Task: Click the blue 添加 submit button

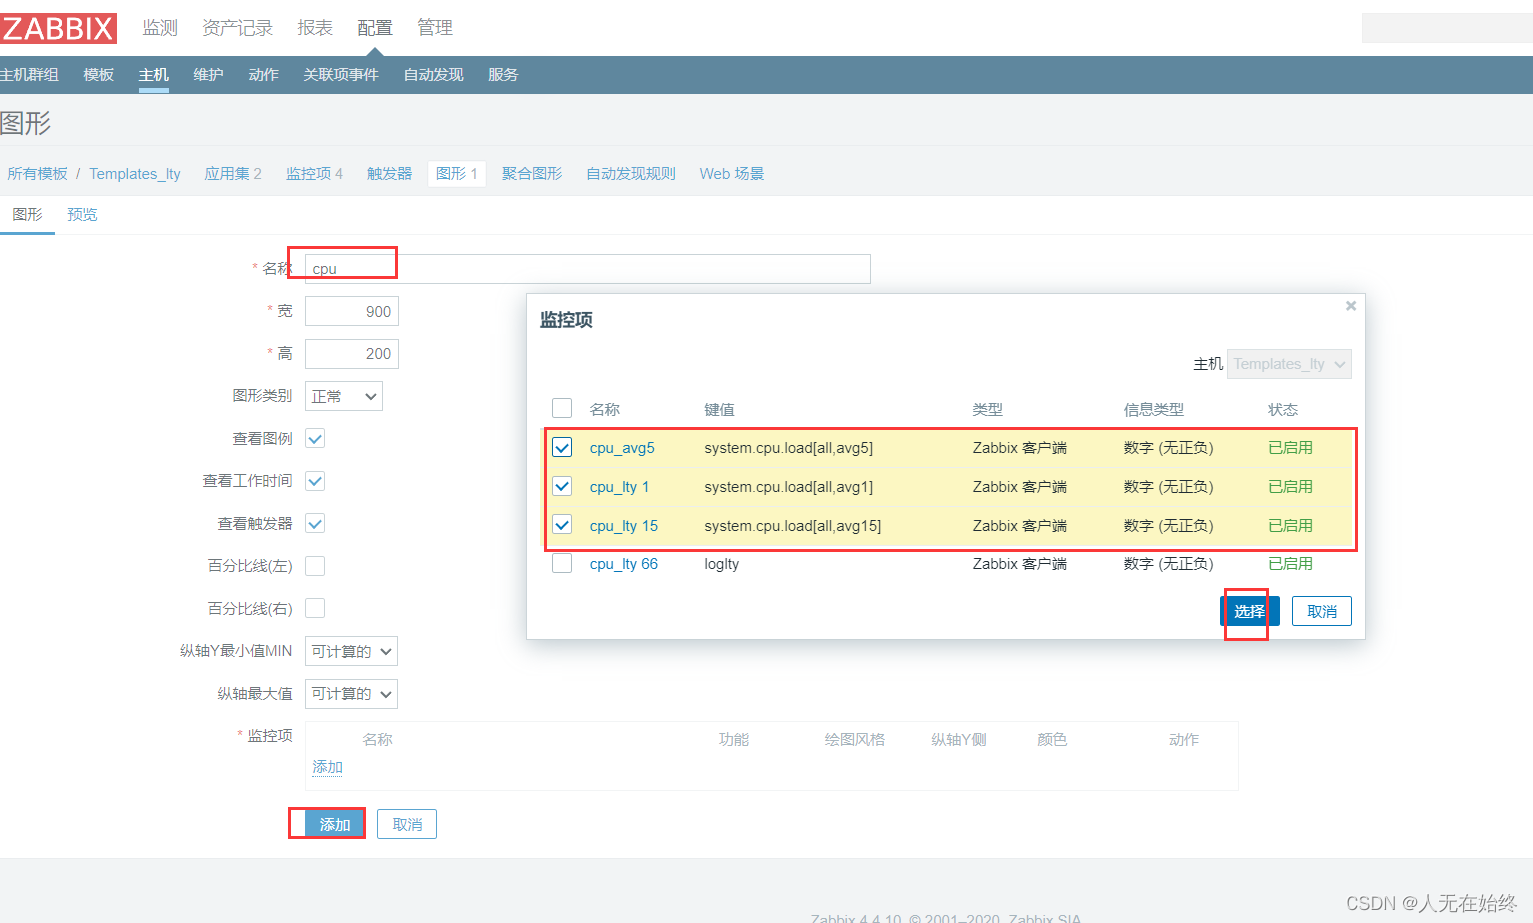Action: pos(335,824)
